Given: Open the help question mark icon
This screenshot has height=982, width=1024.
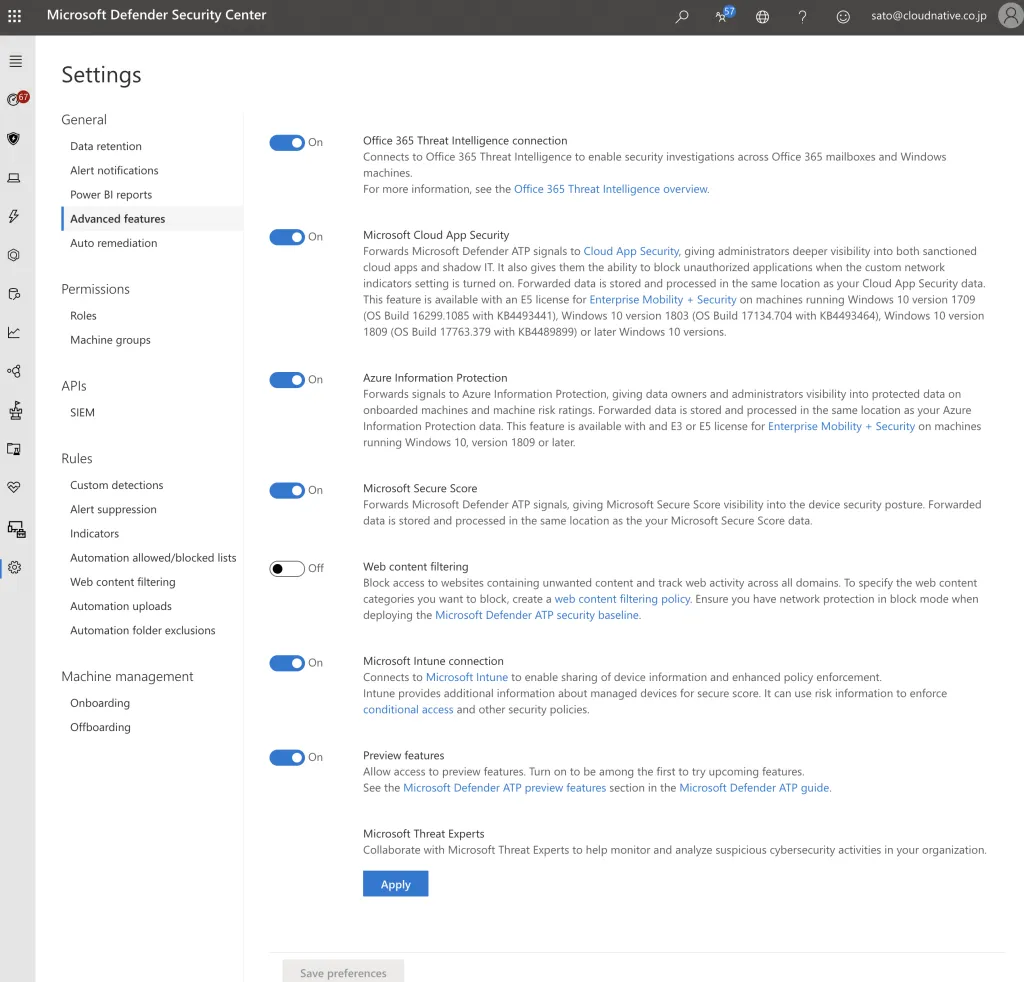Looking at the screenshot, I should (x=802, y=16).
